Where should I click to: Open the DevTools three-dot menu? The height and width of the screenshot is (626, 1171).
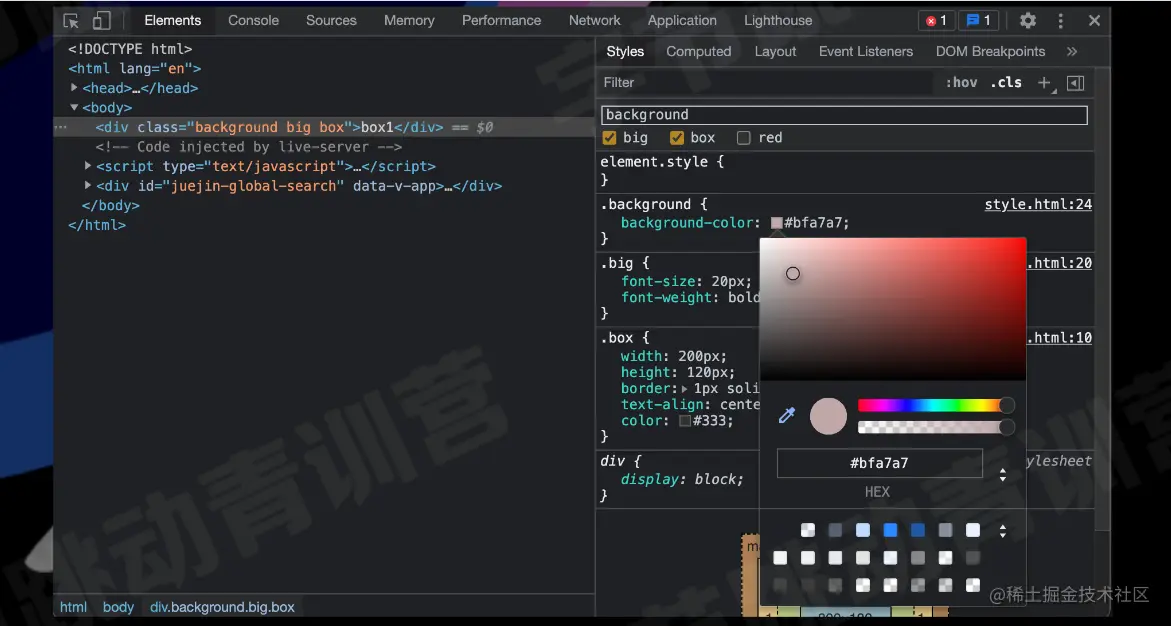click(x=1060, y=21)
